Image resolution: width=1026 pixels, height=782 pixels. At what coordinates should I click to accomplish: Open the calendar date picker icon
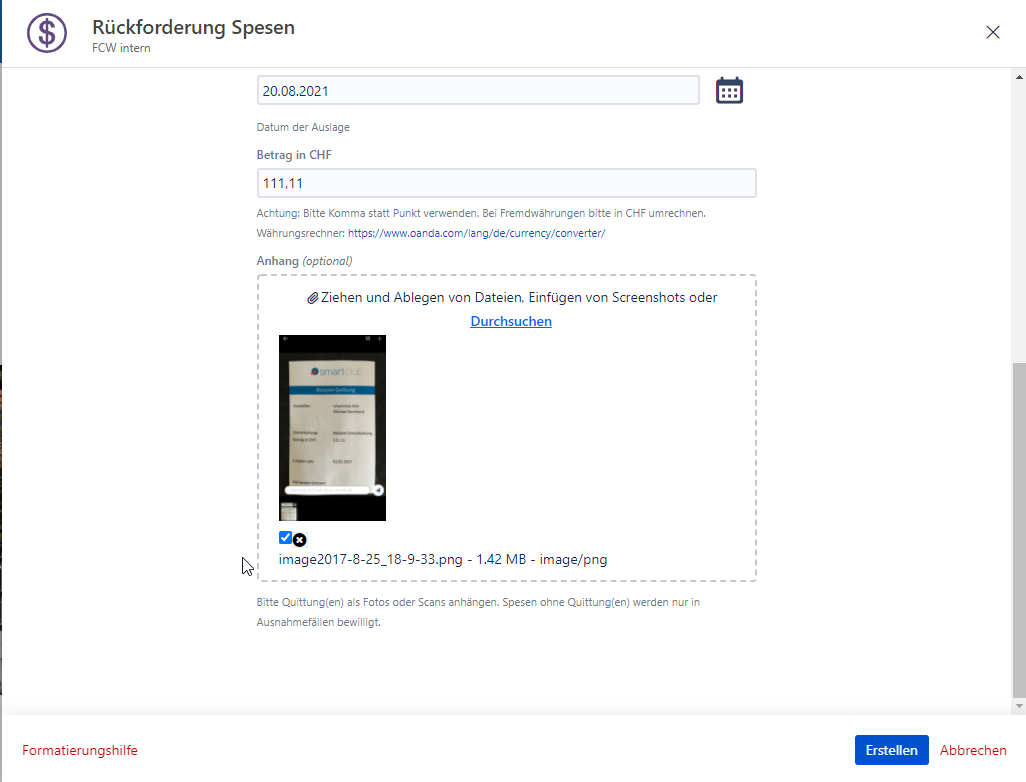729,91
